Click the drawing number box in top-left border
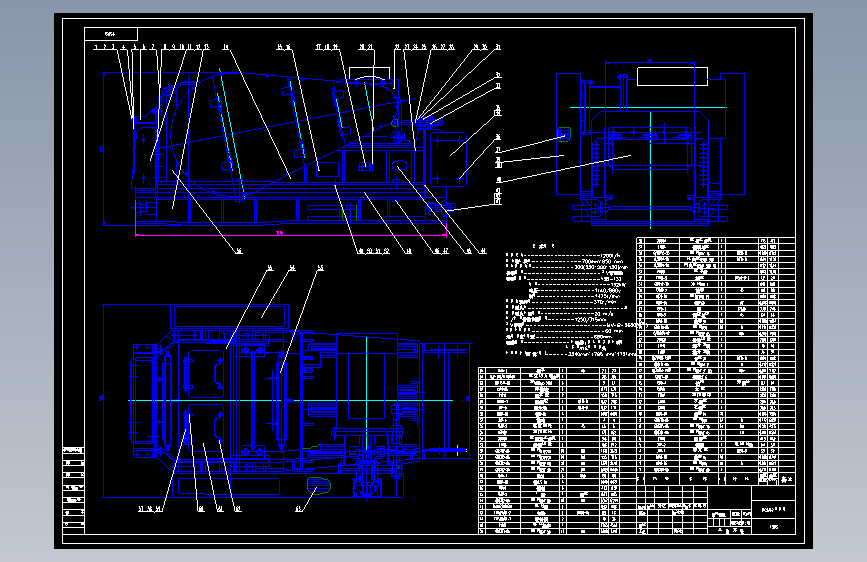The image size is (867, 562). tap(111, 34)
